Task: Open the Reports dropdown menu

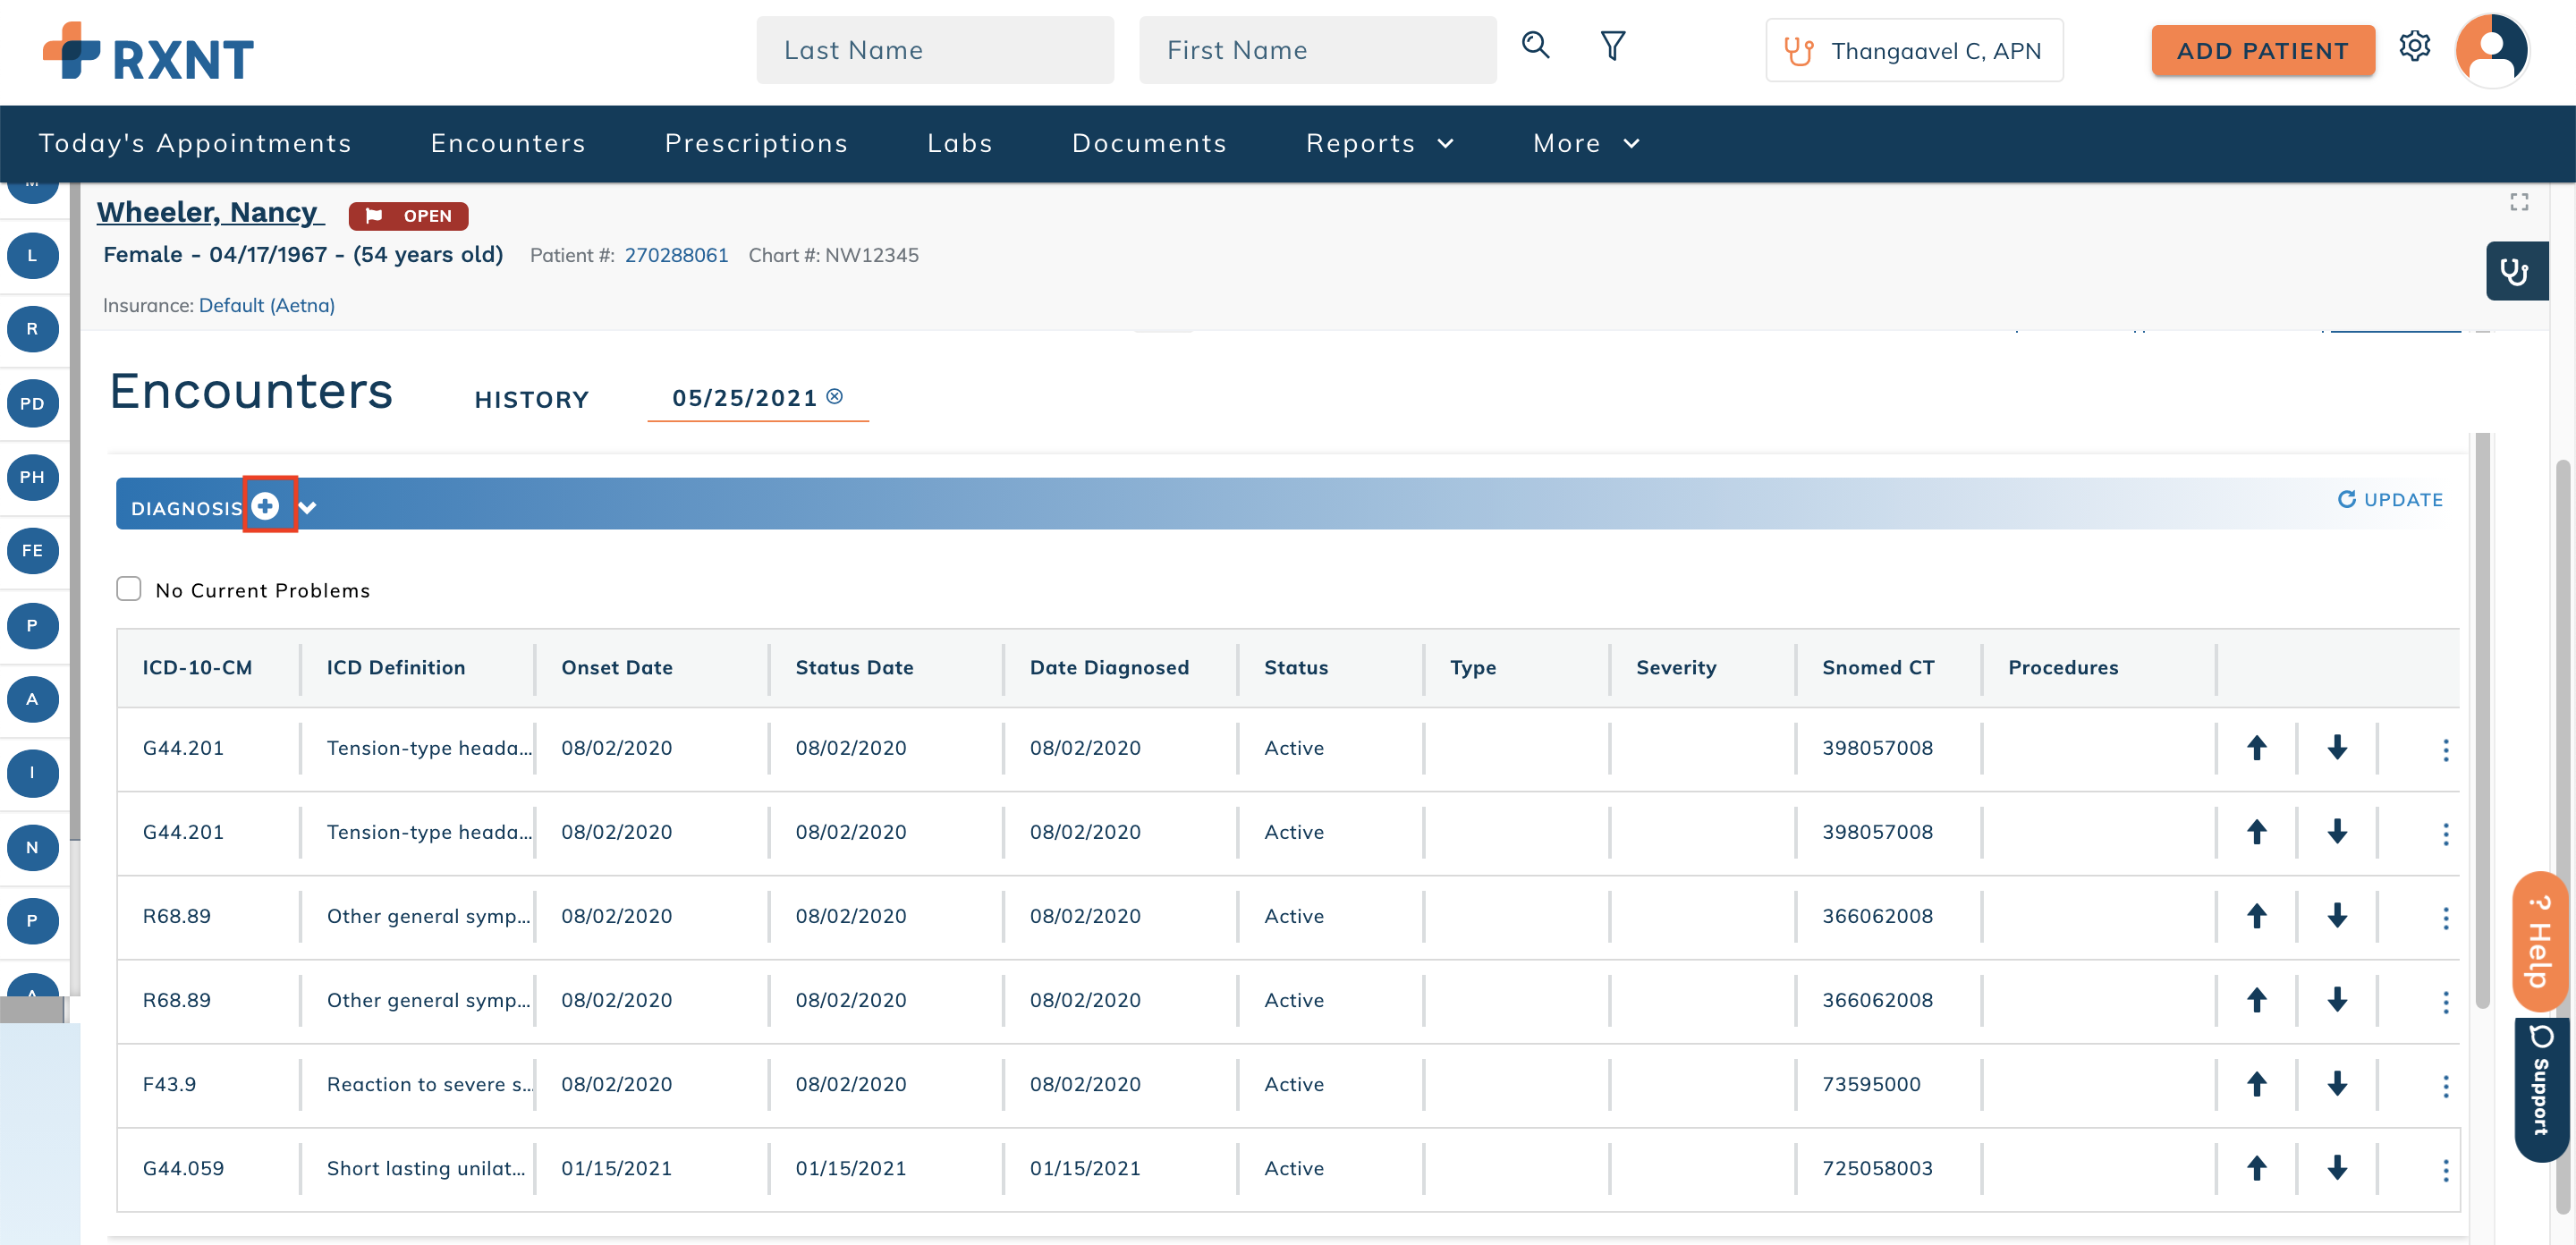Action: pyautogui.click(x=1379, y=143)
